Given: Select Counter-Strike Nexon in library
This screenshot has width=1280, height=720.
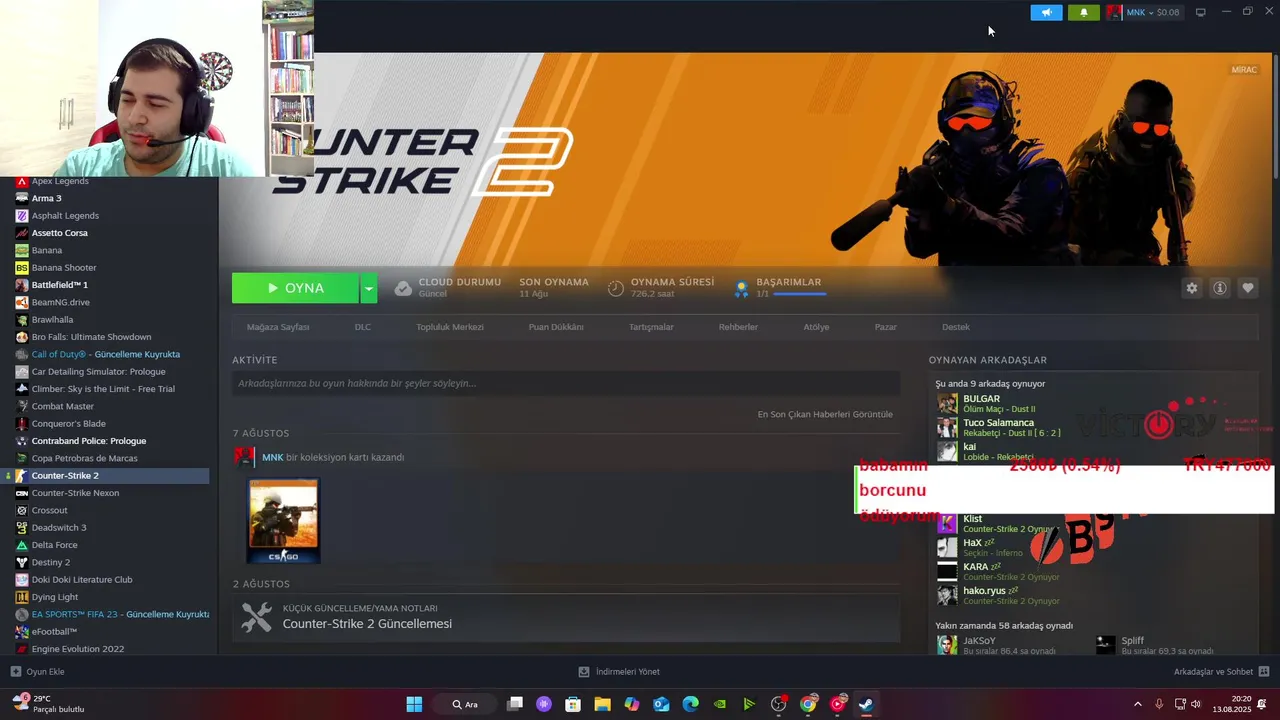Looking at the screenshot, I should pos(75,493).
